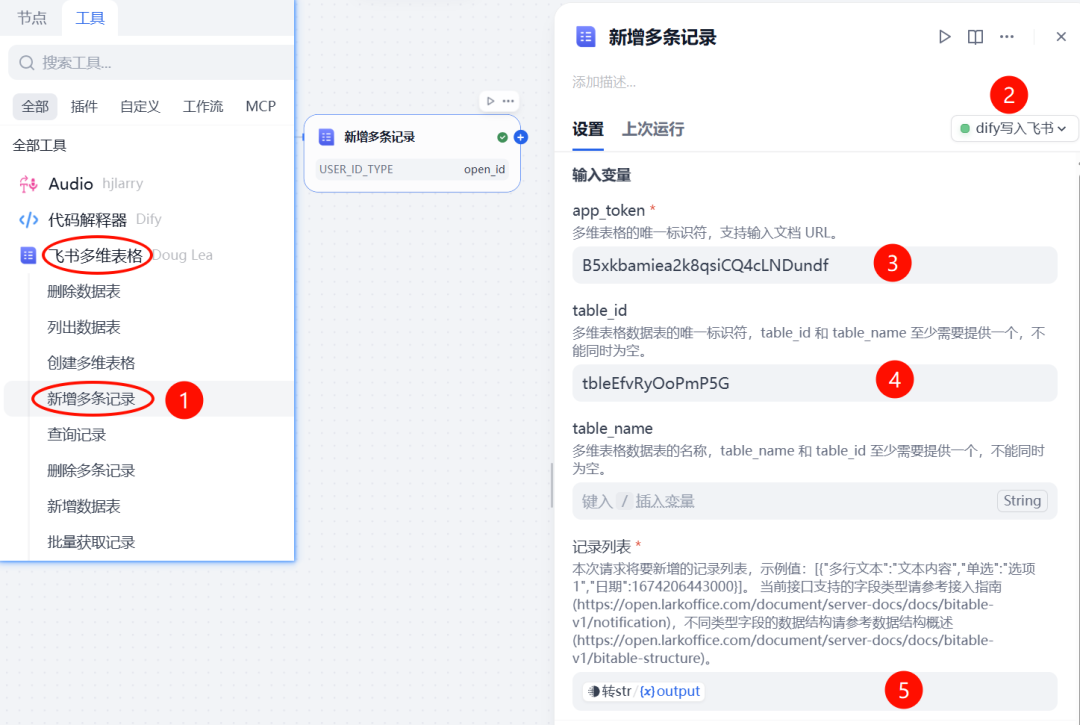Select the MCP filter tab
The height and width of the screenshot is (725, 1080).
tap(260, 106)
